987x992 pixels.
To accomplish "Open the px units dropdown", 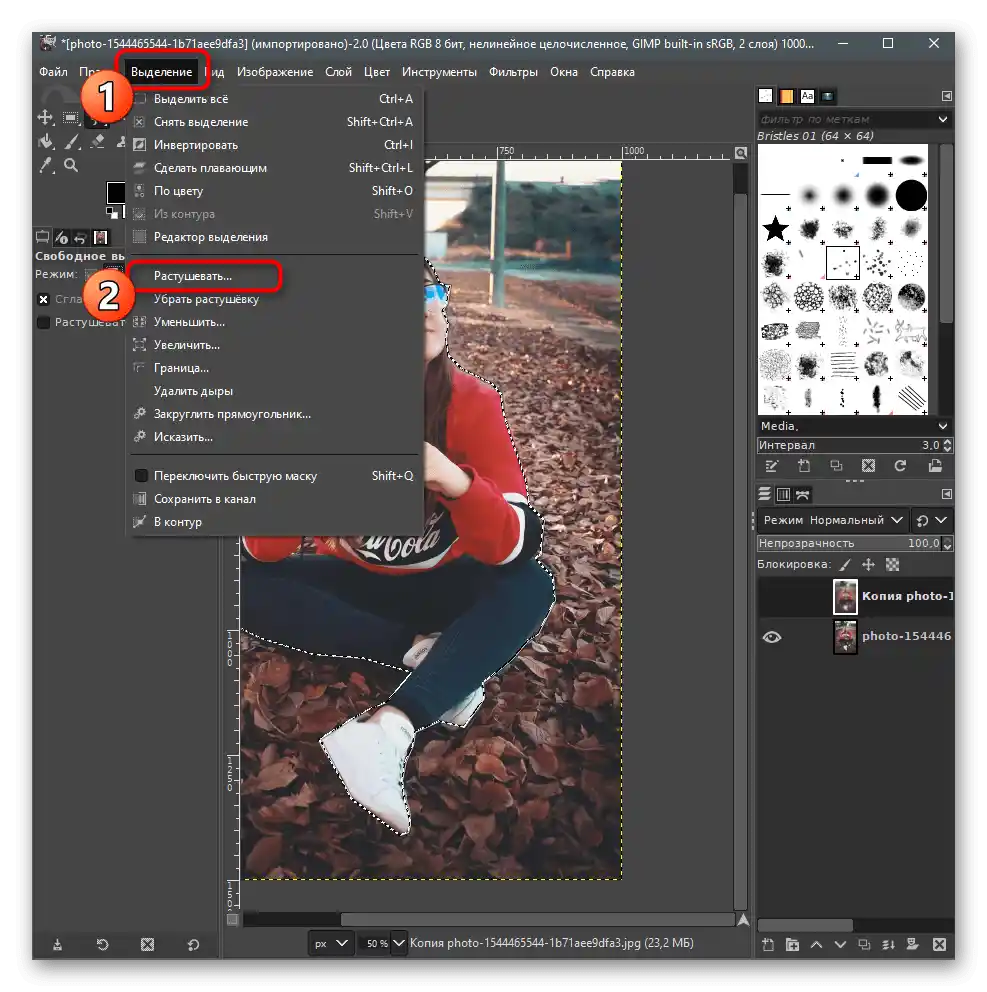I will pos(331,943).
